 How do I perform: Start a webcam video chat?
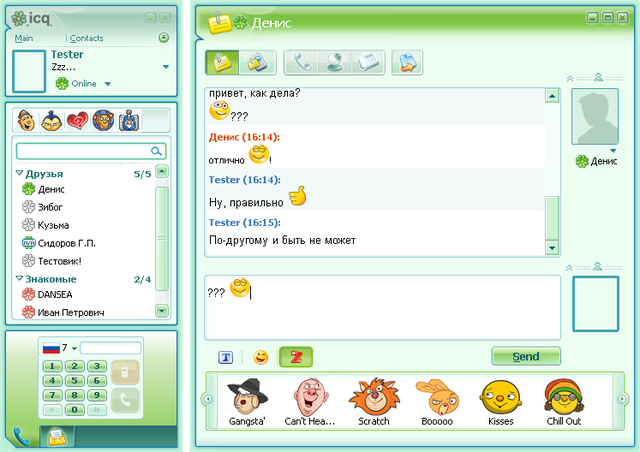tap(334, 63)
